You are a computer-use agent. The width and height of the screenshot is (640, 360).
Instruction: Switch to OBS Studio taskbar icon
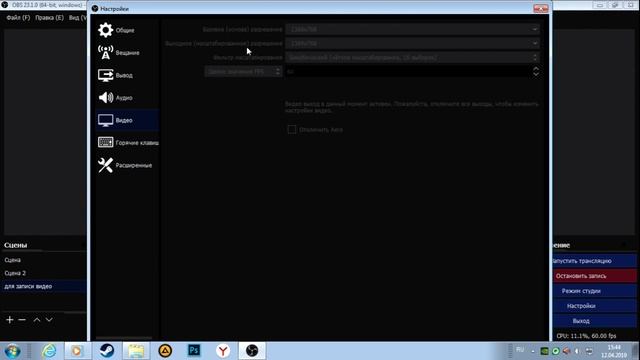click(x=252, y=351)
